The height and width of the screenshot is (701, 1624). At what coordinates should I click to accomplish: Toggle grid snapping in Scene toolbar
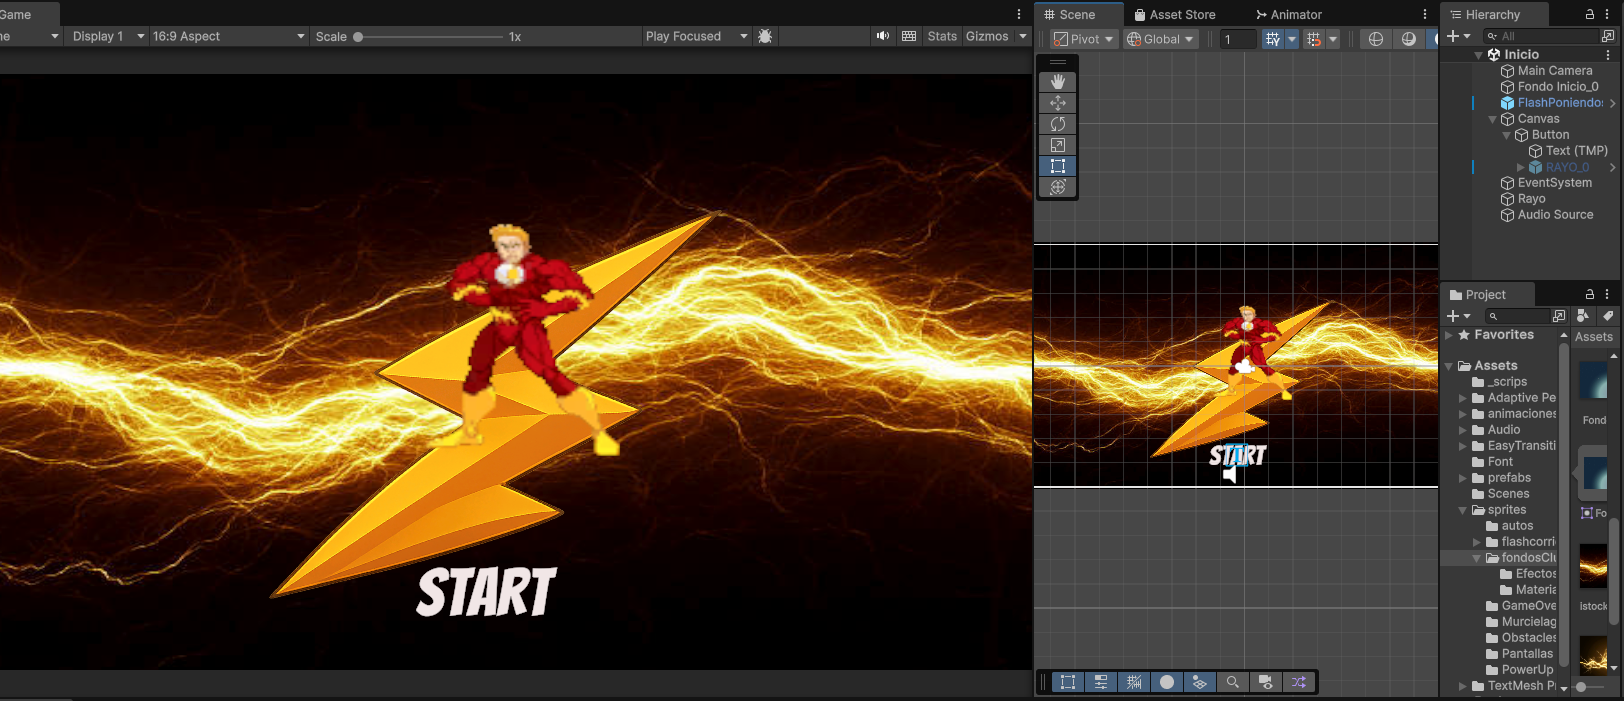click(x=1314, y=39)
